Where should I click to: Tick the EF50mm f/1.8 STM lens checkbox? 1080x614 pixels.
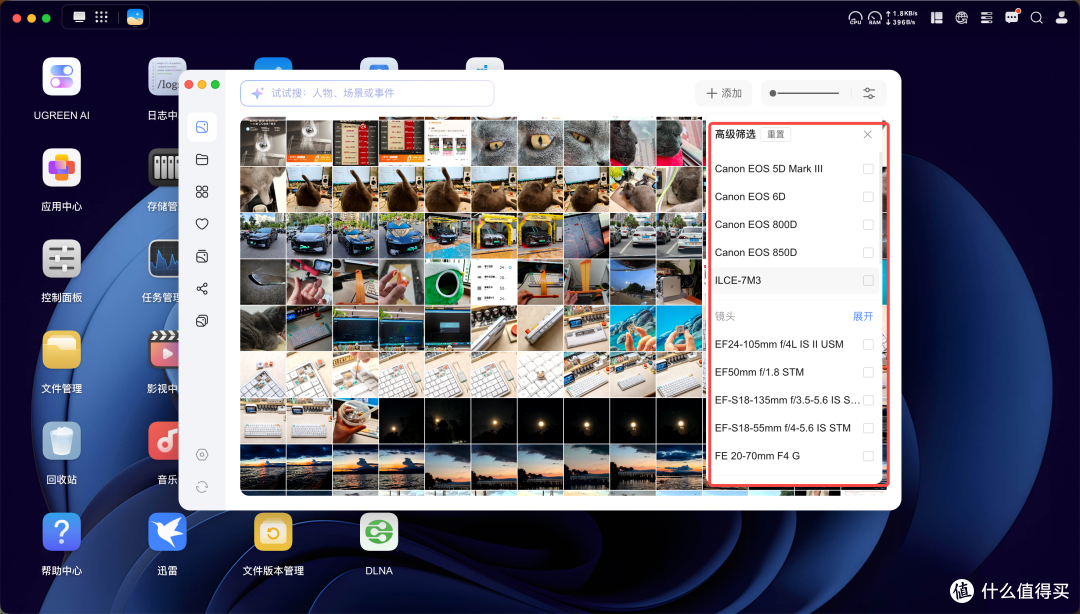point(868,372)
